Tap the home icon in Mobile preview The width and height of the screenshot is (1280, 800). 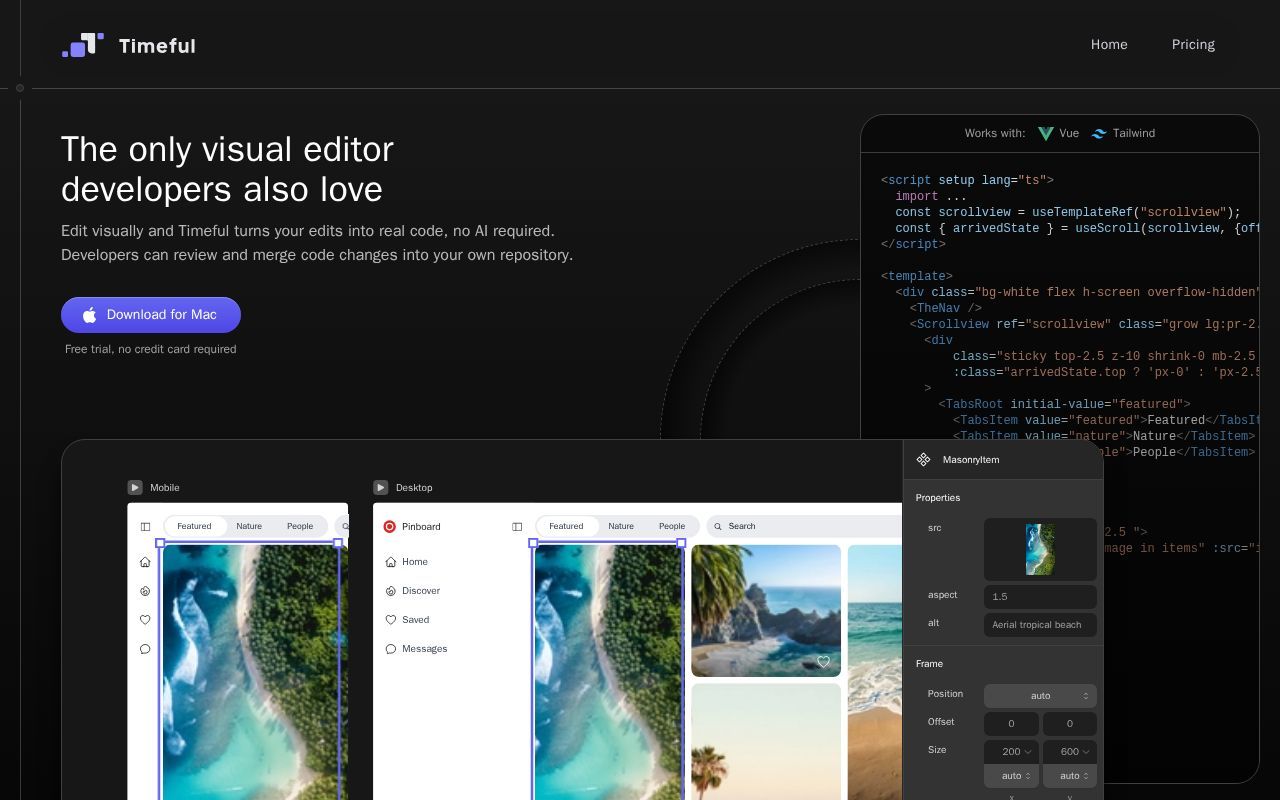(x=145, y=562)
